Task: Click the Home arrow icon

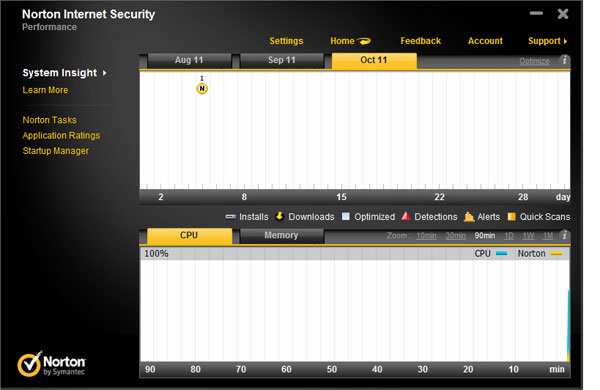Action: [364, 41]
